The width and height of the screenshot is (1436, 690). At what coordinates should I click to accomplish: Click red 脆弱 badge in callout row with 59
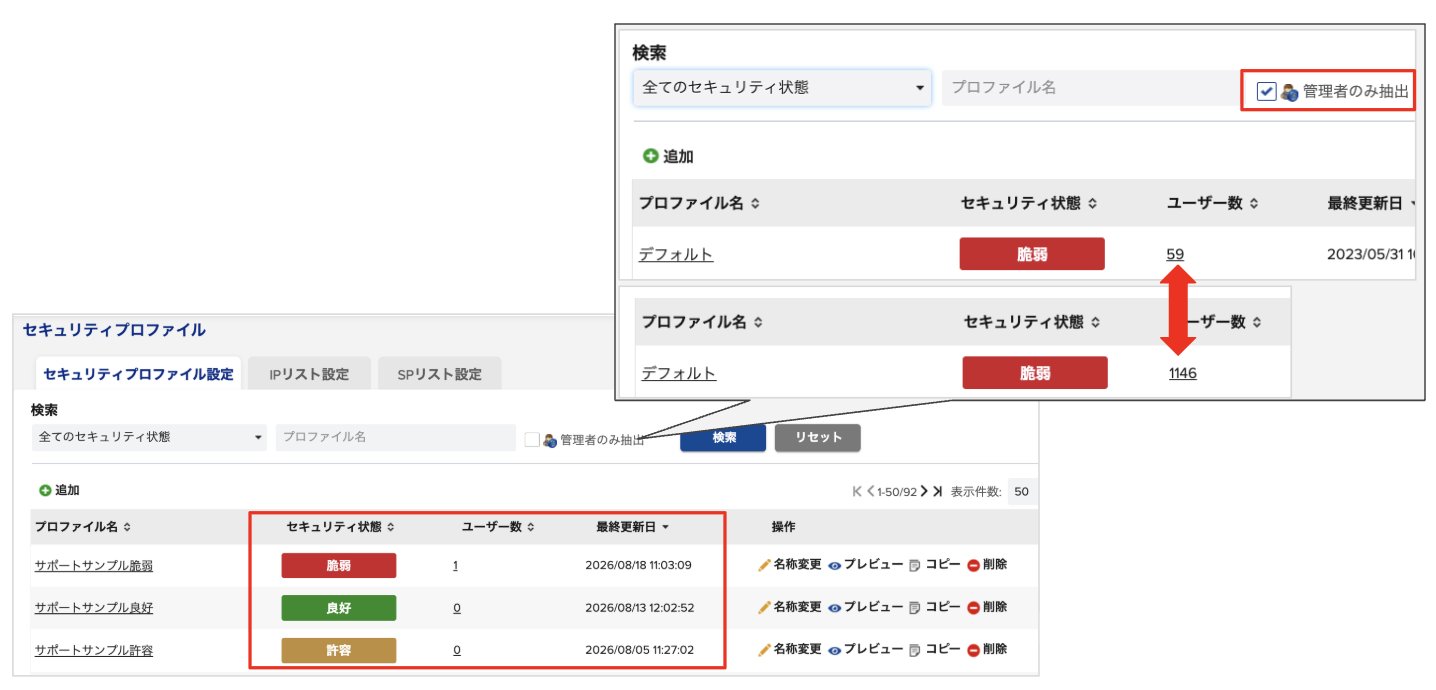tap(1032, 254)
